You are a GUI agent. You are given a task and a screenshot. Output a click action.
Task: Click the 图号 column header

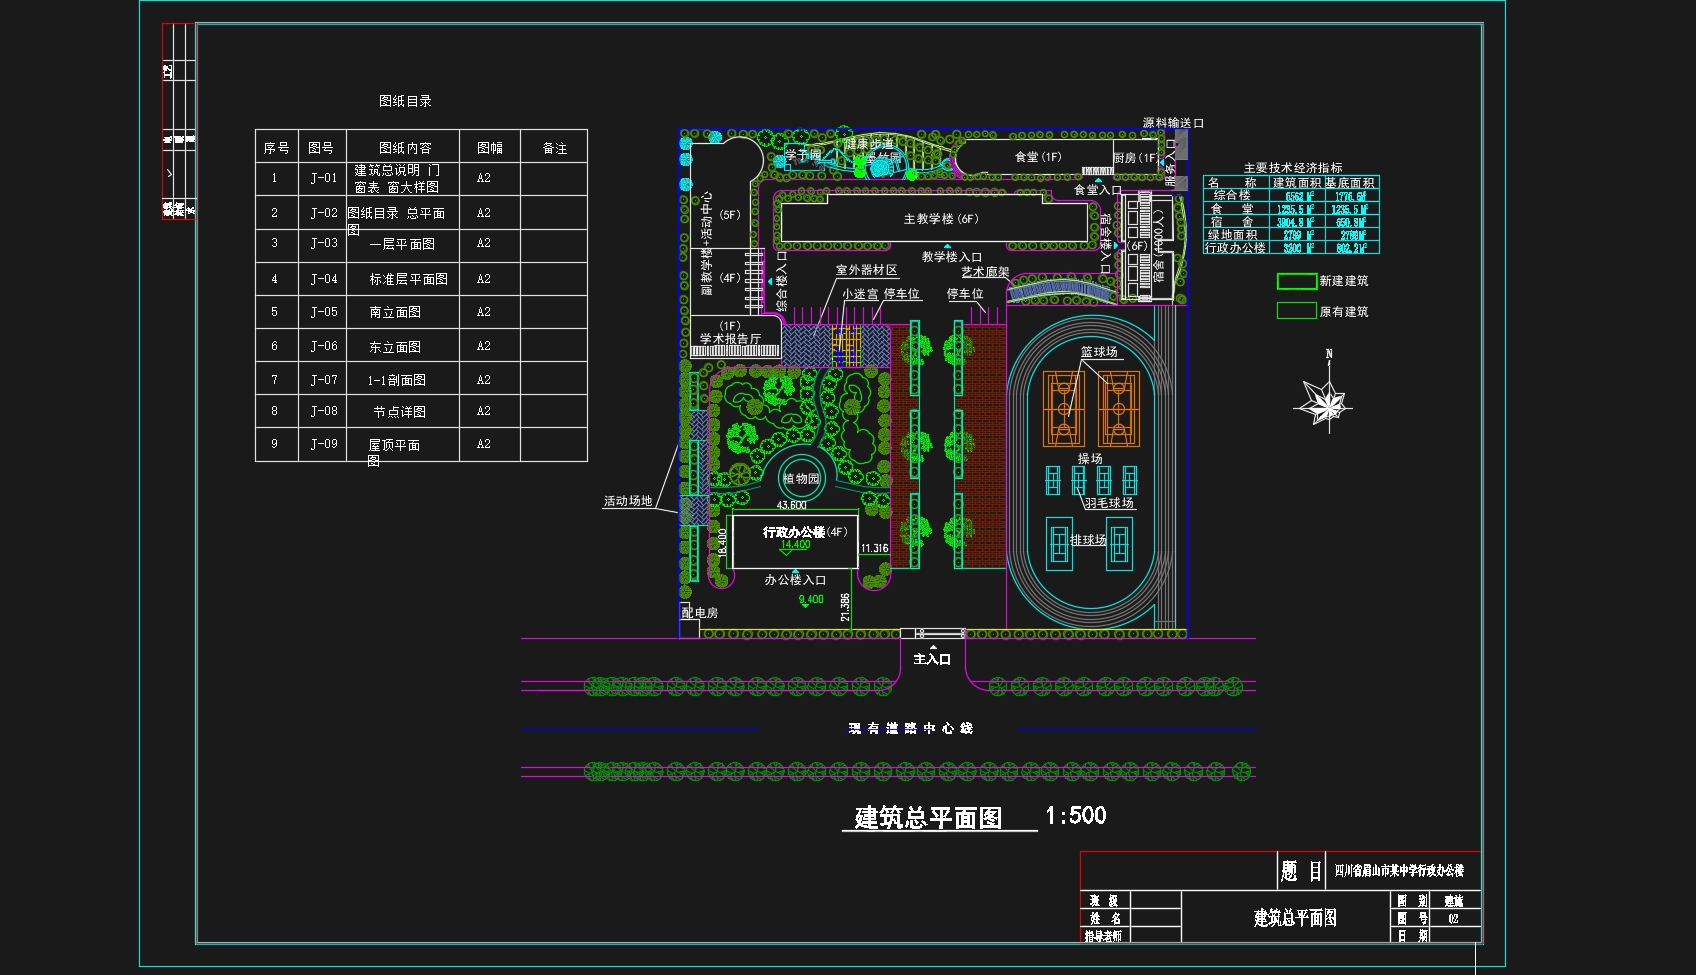tap(321, 148)
